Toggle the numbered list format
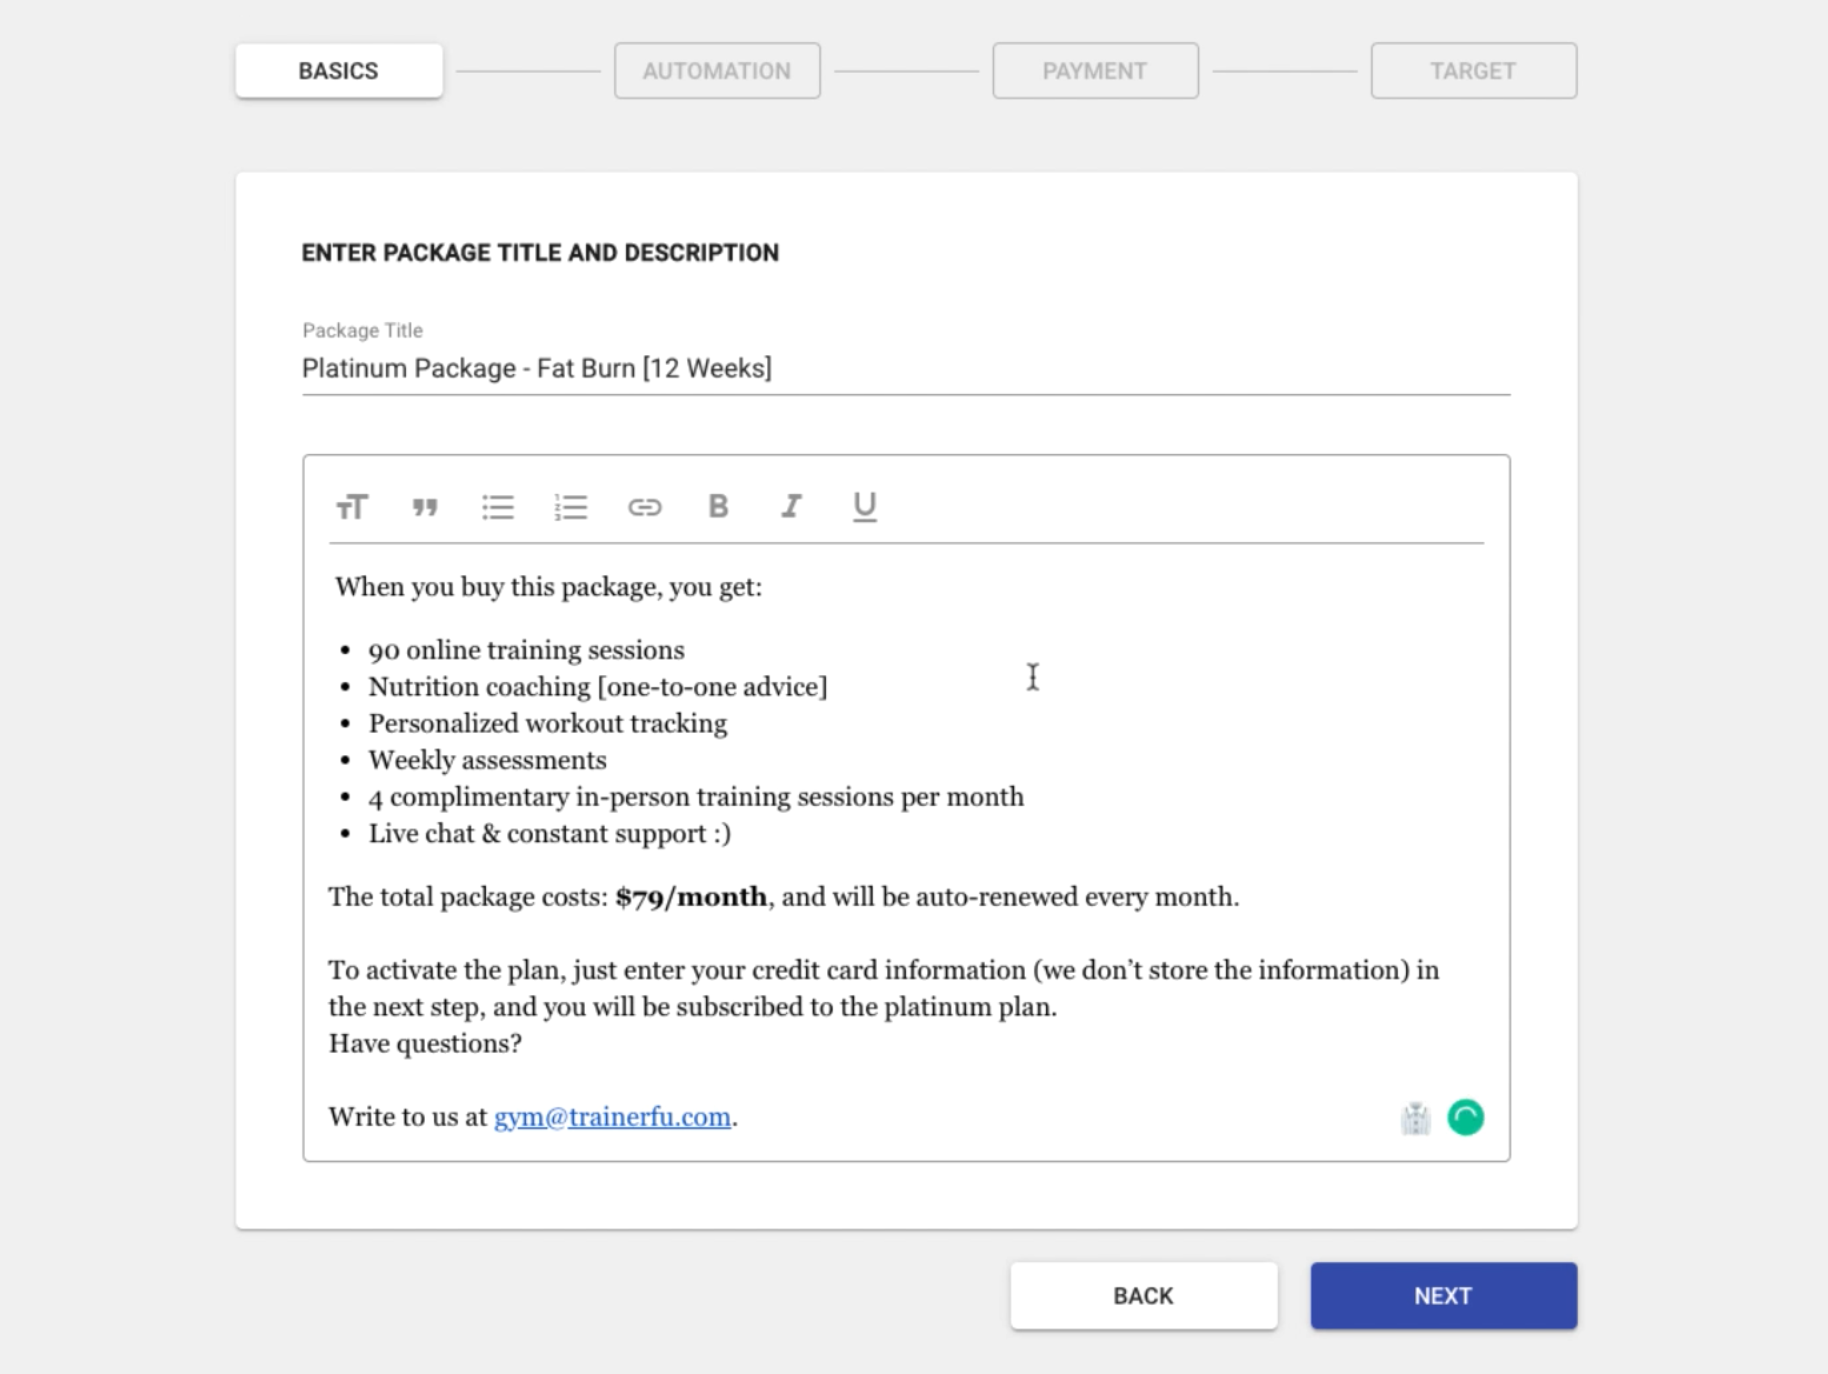Image resolution: width=1828 pixels, height=1374 pixels. [x=571, y=507]
